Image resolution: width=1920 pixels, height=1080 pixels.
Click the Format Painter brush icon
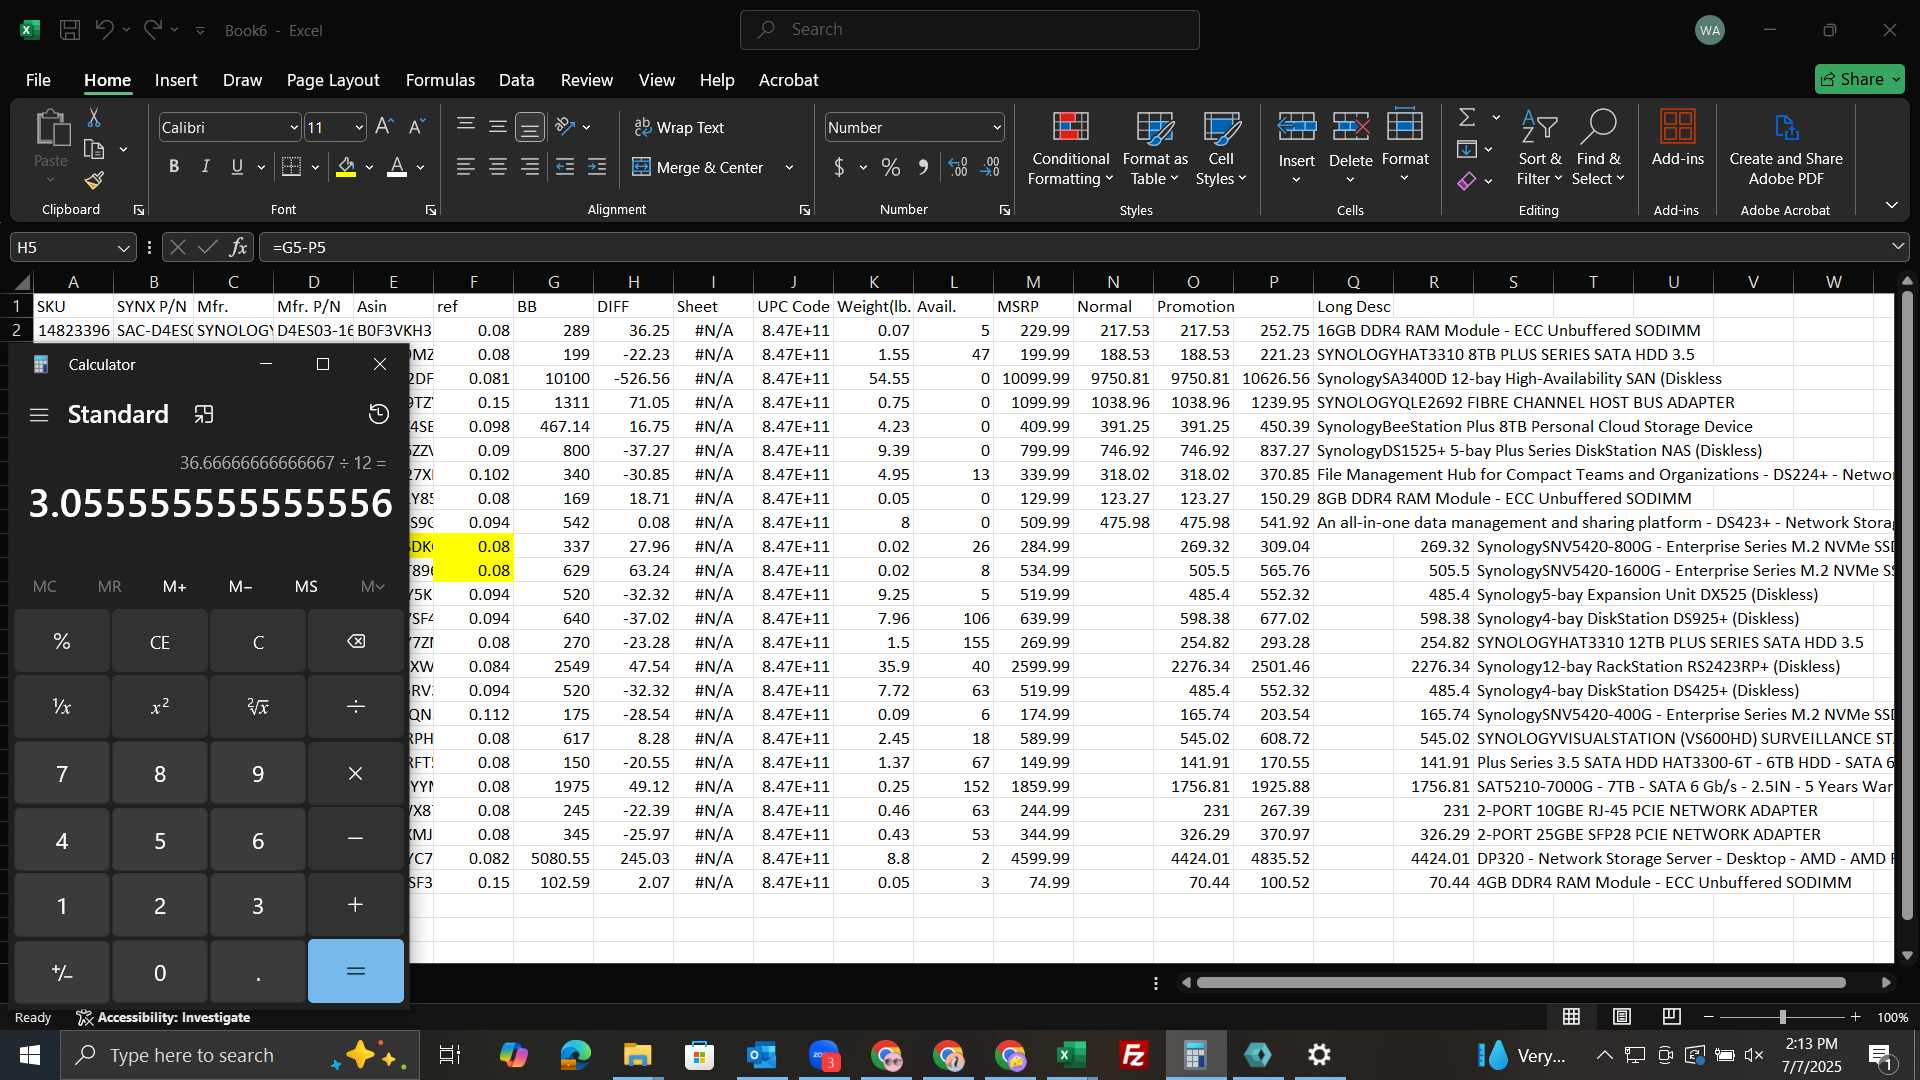coord(94,181)
